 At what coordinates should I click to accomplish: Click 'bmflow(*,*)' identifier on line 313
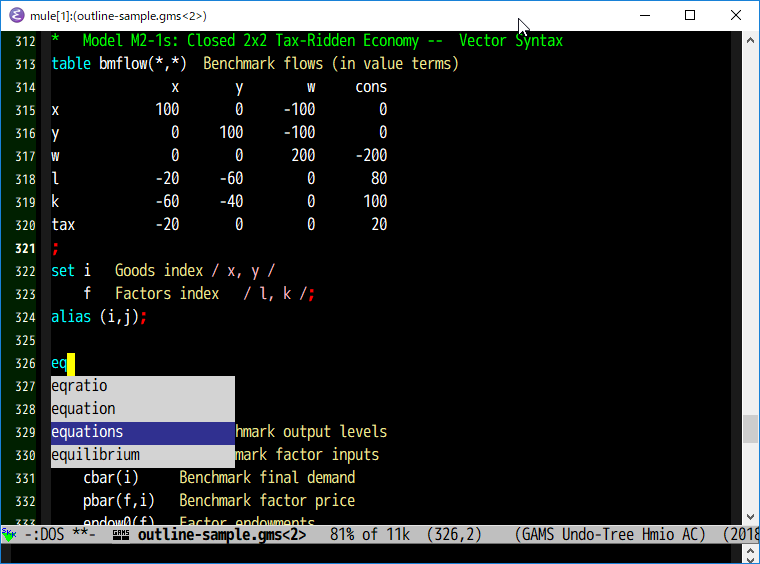142,63
